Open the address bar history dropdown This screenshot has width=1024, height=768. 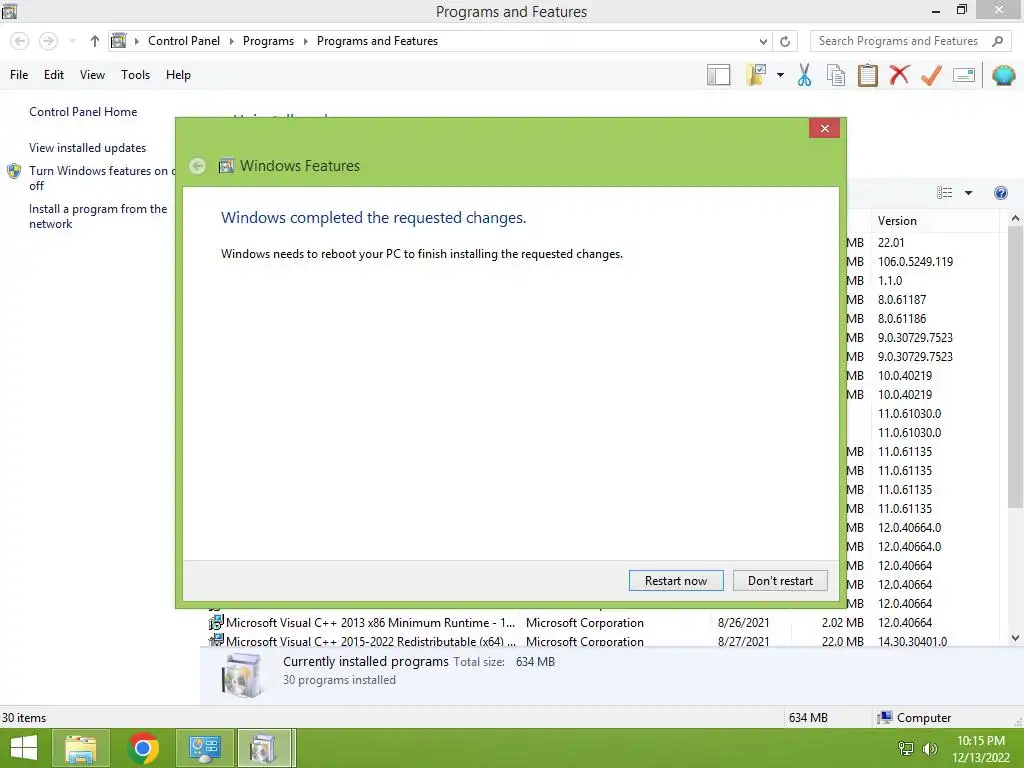coord(763,41)
